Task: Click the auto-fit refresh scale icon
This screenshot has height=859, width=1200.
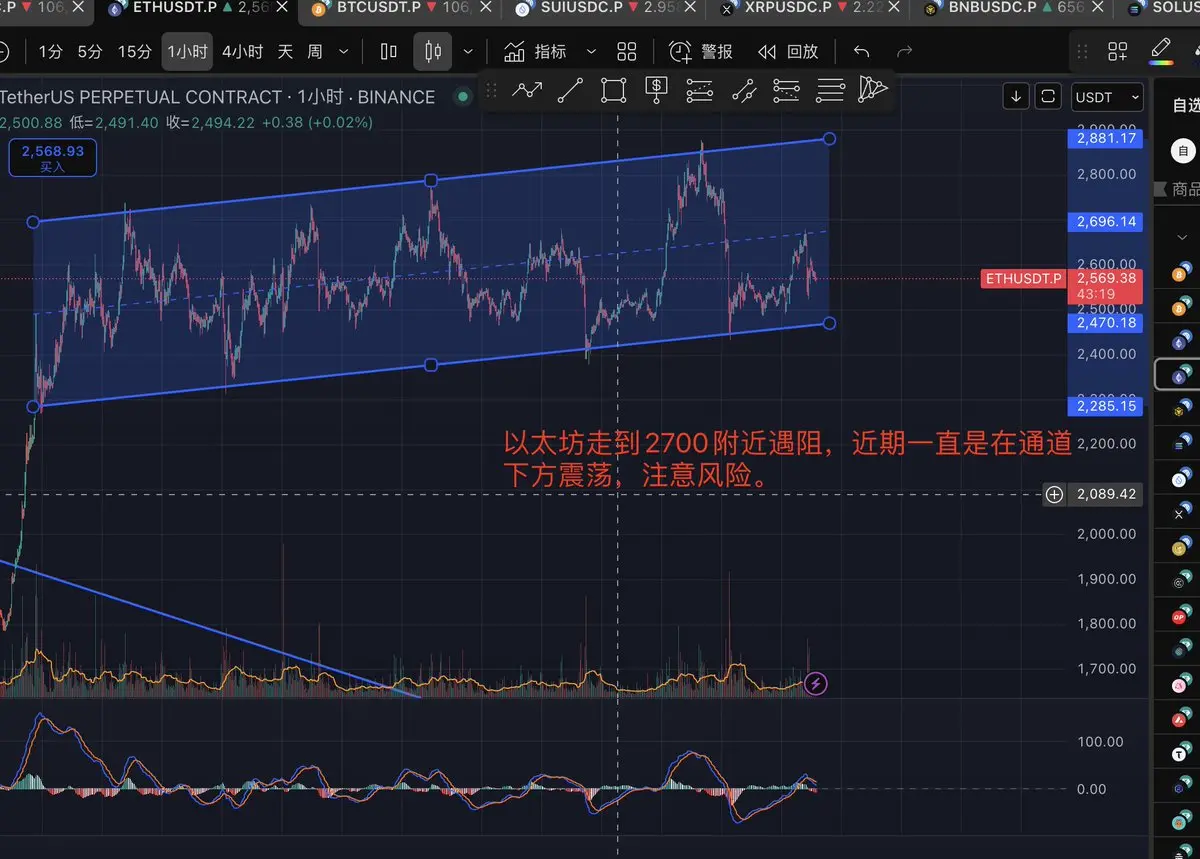Action: coord(1048,96)
